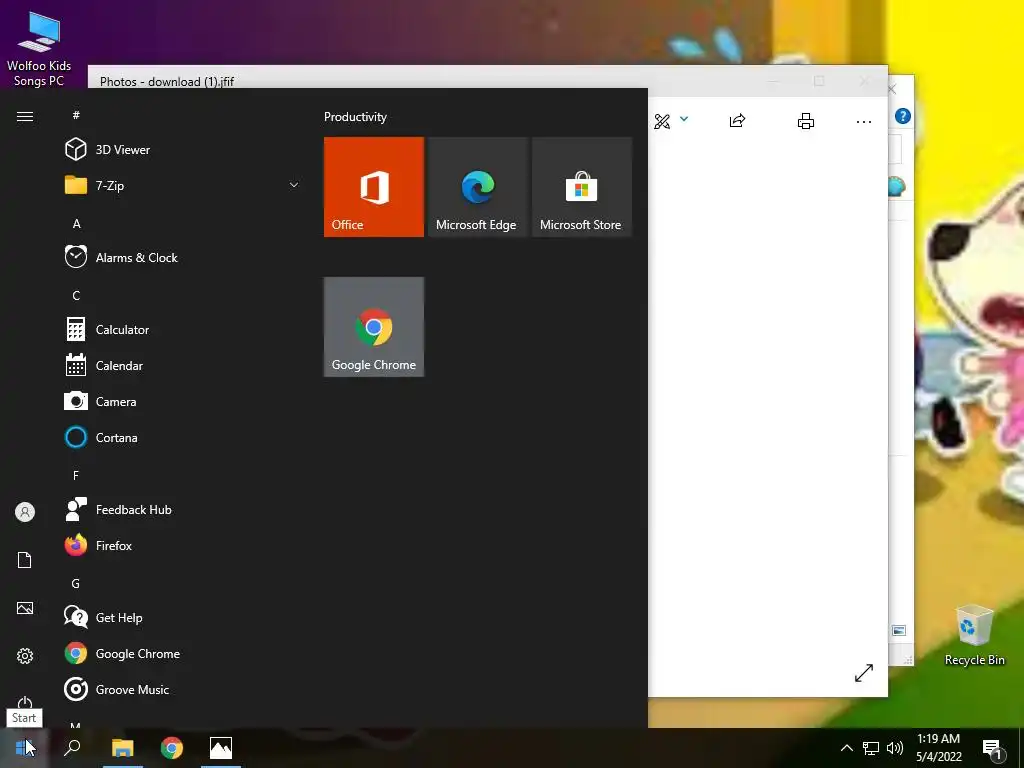
Task: Select Wolfoo Kids Songs PC desktop icon
Action: [x=39, y=49]
